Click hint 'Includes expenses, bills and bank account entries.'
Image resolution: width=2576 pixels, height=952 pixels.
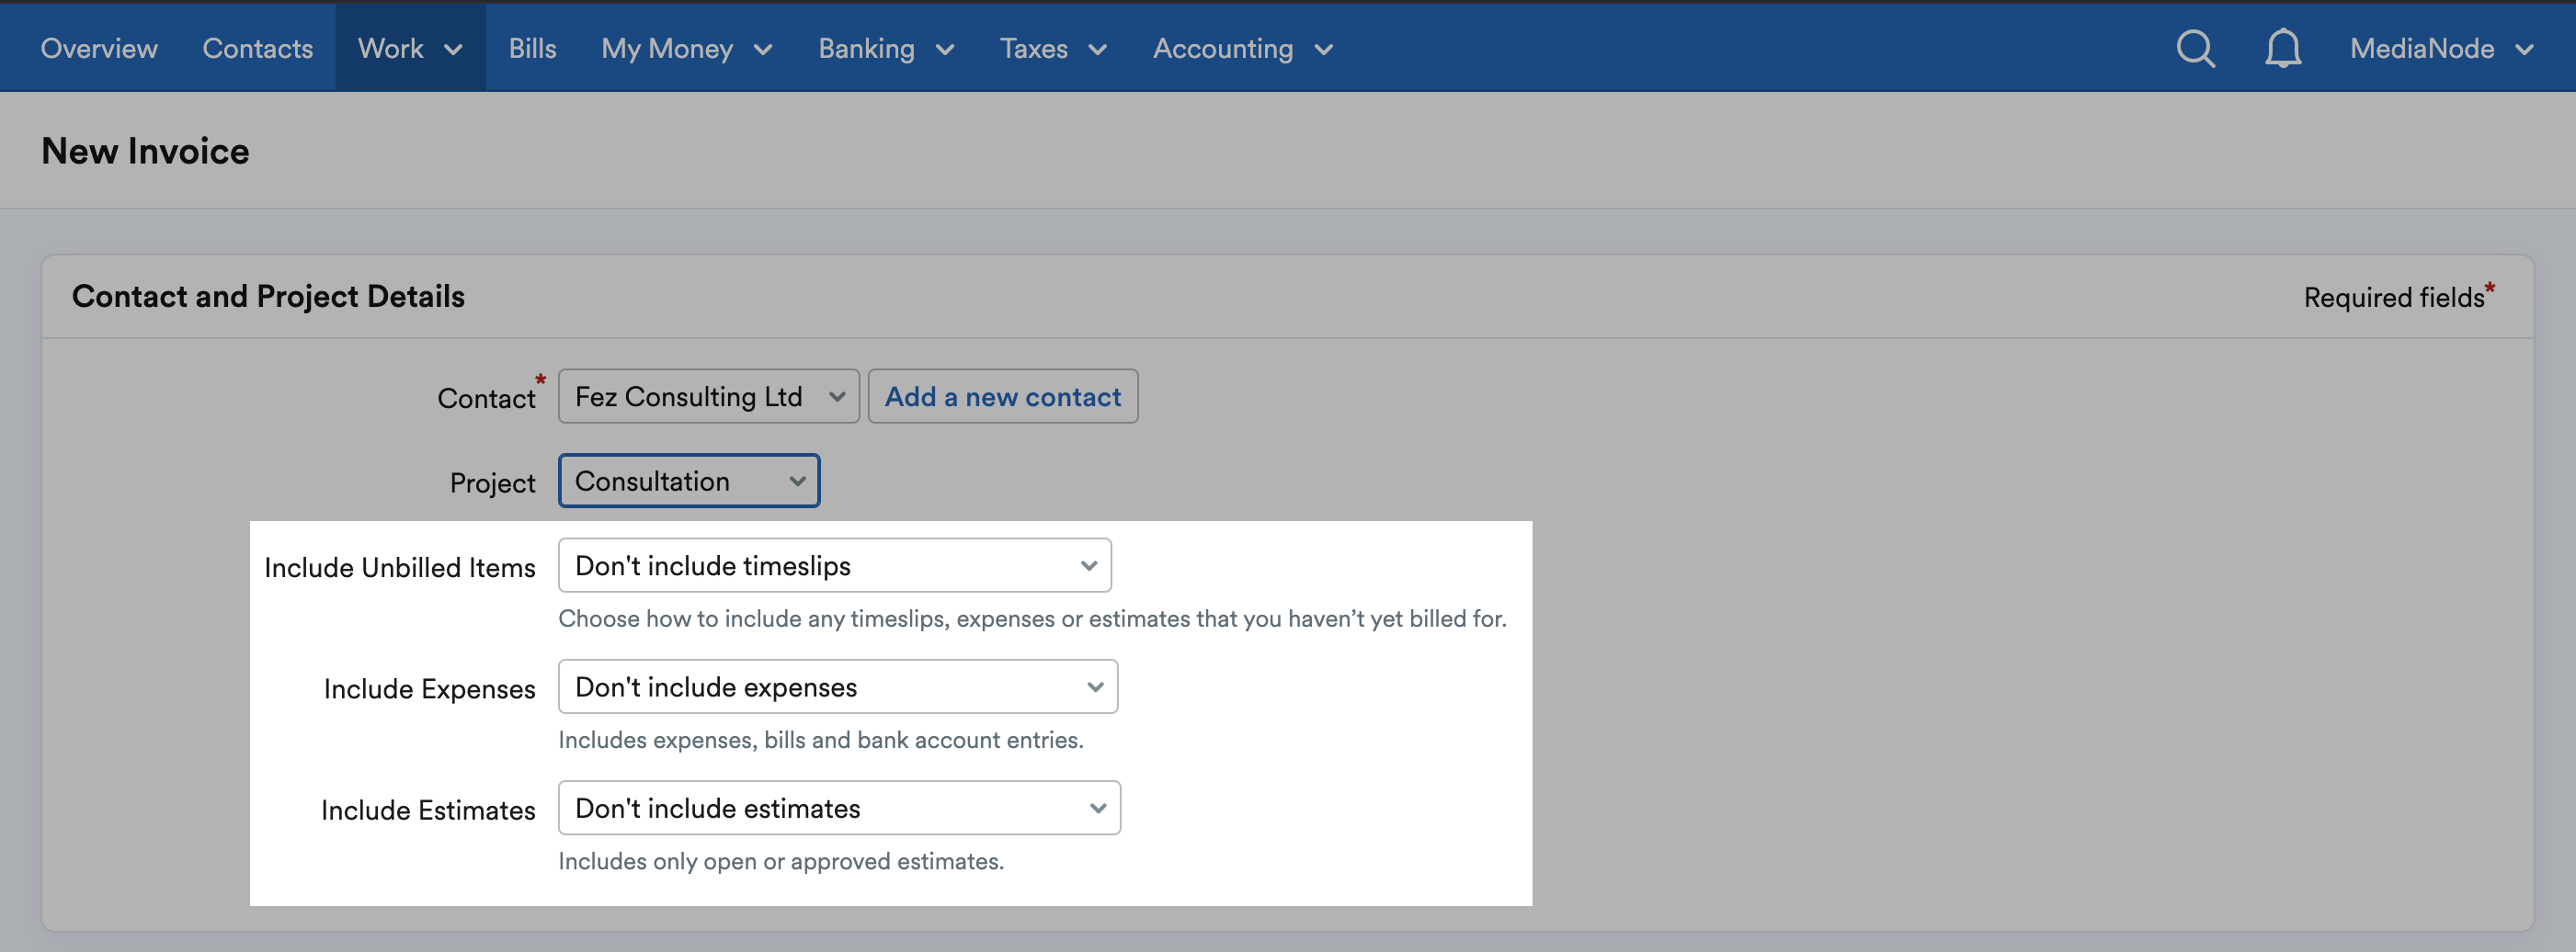coord(820,739)
